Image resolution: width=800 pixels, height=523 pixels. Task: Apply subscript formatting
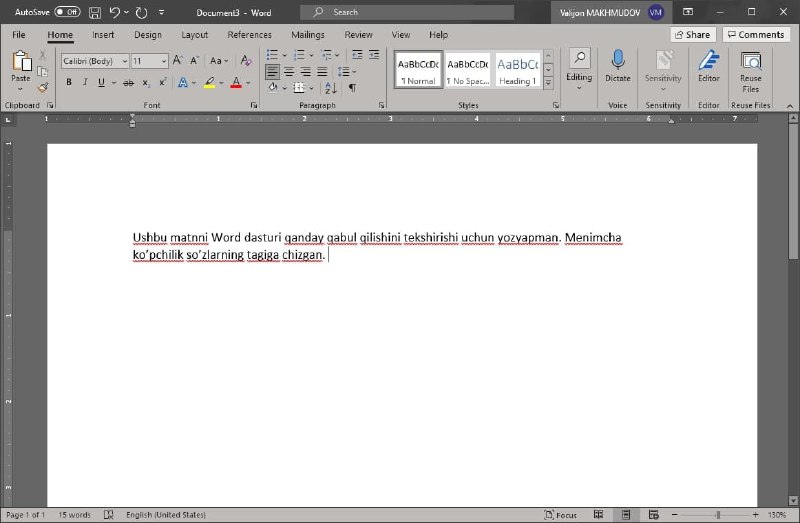(x=146, y=83)
